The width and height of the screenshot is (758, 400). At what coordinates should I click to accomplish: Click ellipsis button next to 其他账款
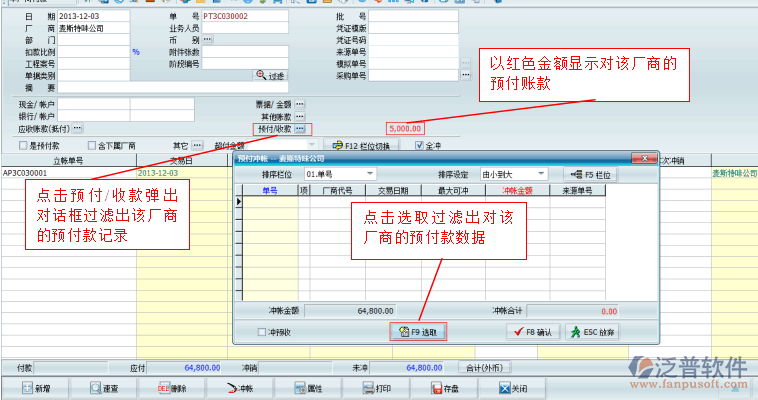(300, 116)
